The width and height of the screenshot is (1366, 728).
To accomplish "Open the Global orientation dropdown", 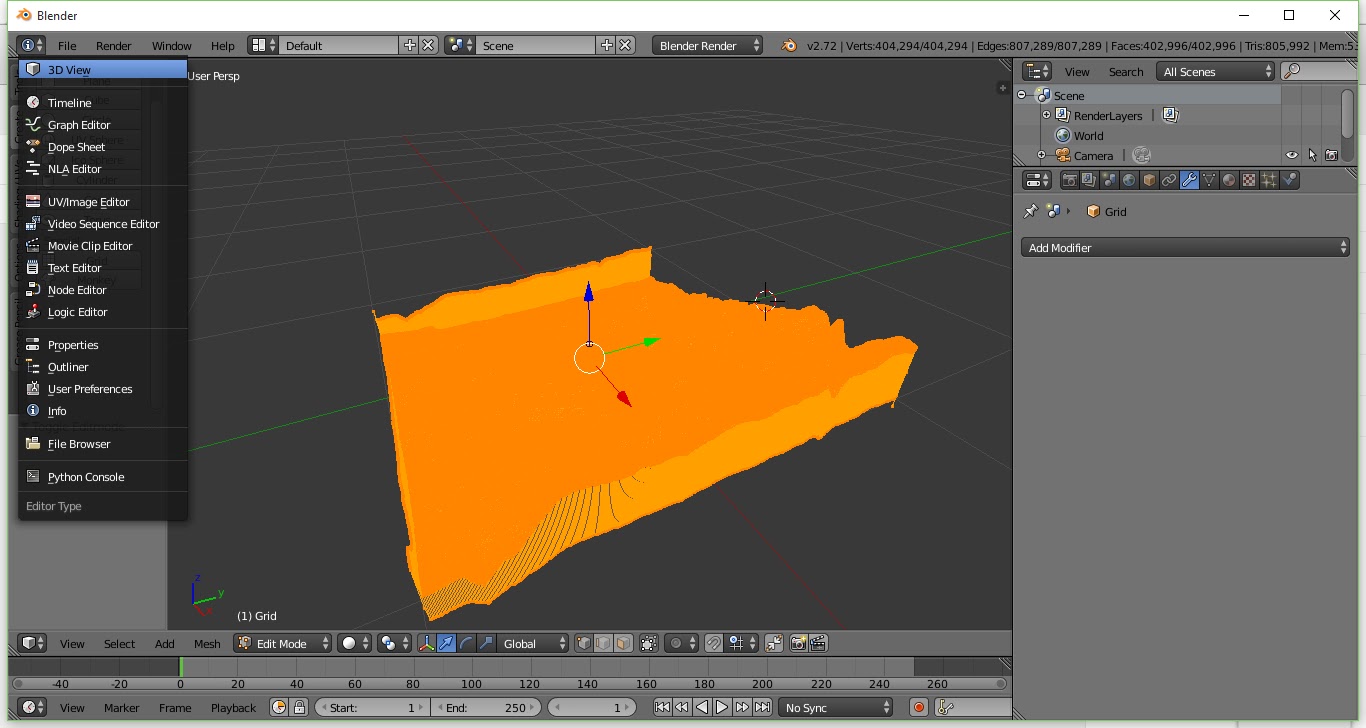I will (x=534, y=643).
